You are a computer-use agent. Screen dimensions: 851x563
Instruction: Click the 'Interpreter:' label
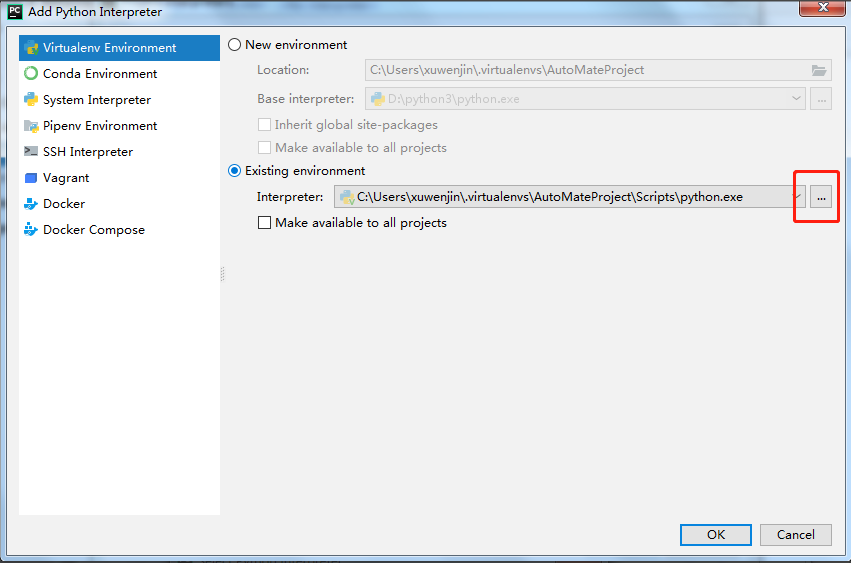coord(290,197)
